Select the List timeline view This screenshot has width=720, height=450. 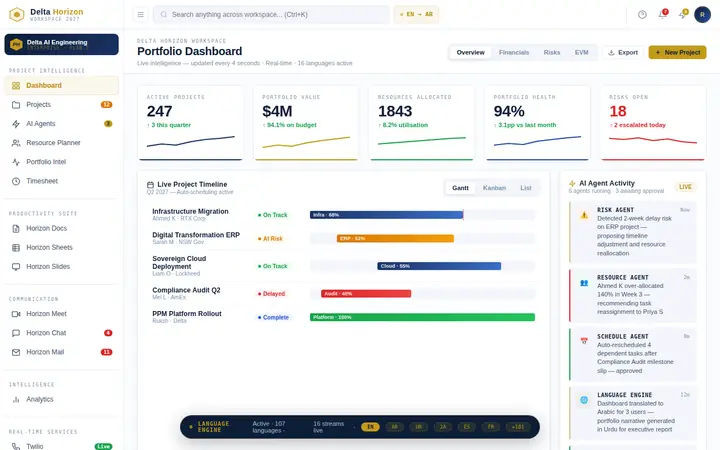(x=526, y=188)
